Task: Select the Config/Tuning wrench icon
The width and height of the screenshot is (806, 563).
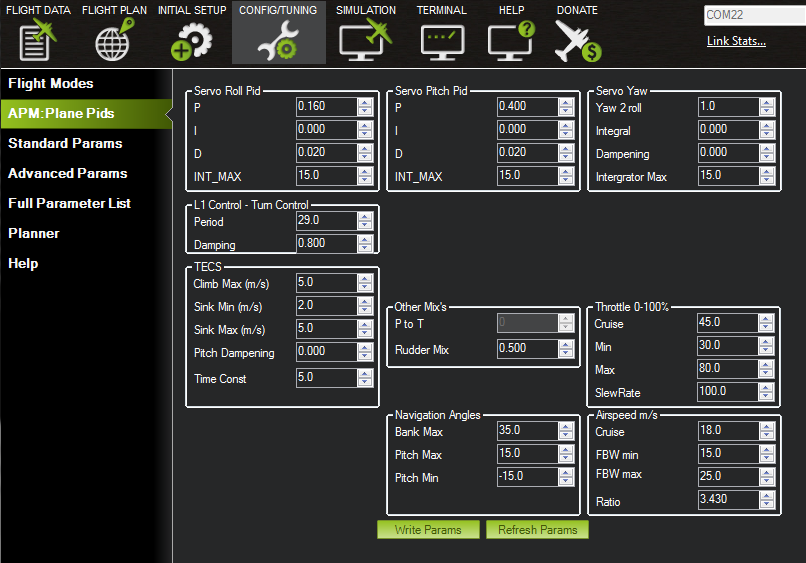Action: tap(277, 41)
